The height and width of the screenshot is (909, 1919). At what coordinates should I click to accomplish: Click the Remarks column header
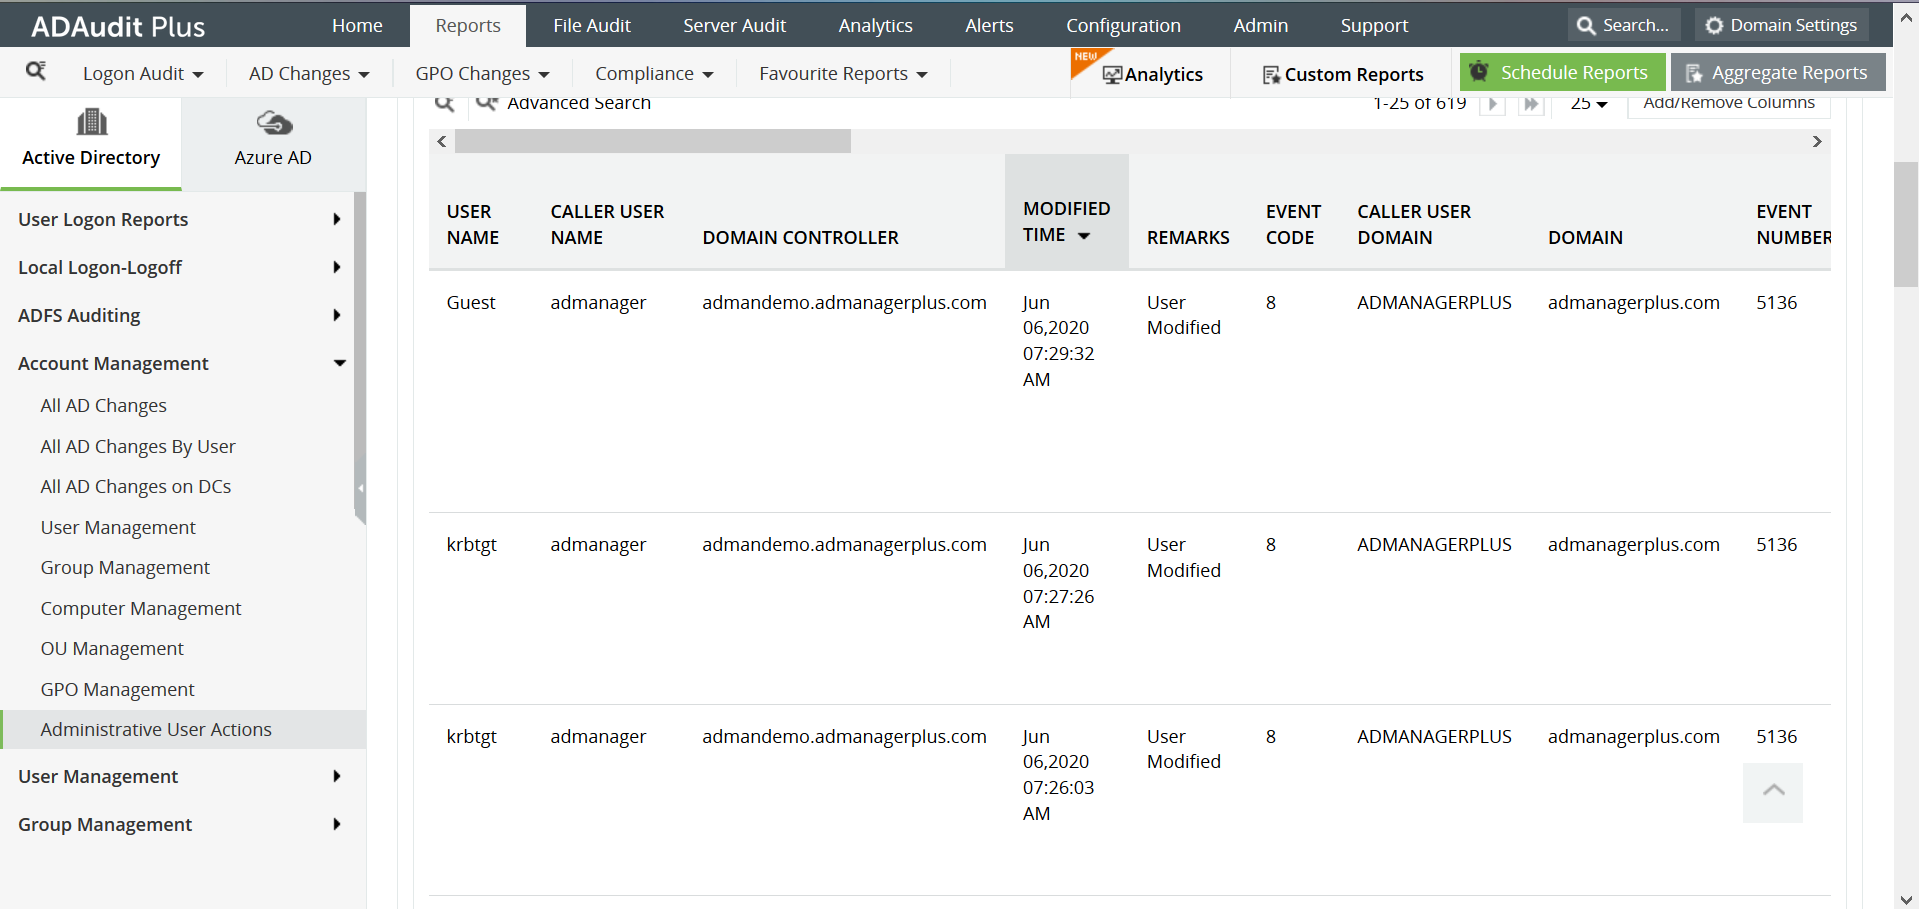(x=1188, y=238)
